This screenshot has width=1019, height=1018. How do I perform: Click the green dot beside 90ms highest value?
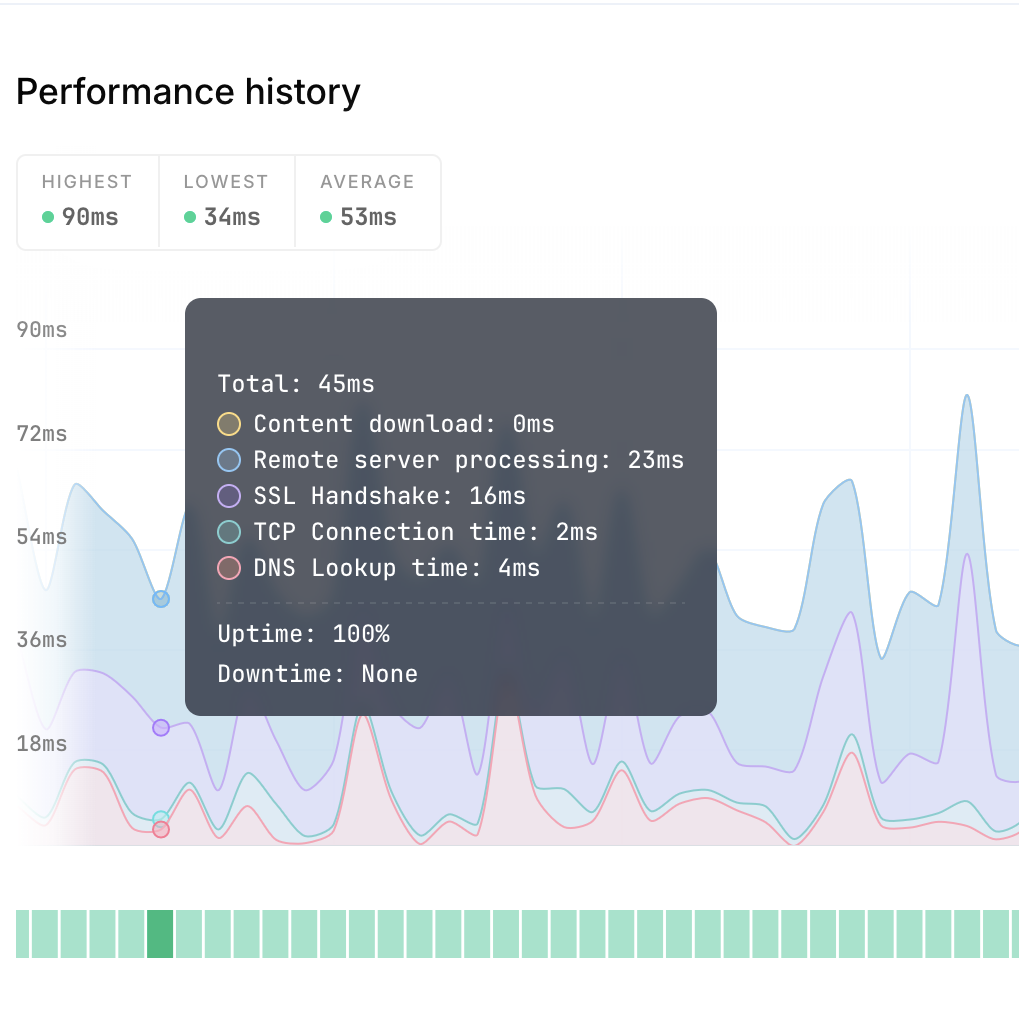(48, 217)
